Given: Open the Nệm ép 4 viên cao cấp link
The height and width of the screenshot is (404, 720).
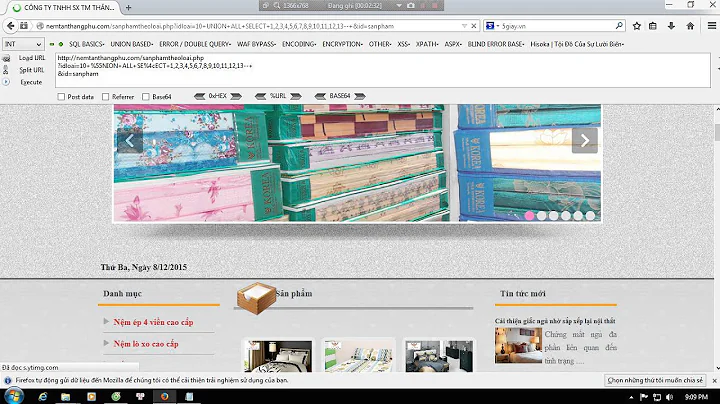Looking at the screenshot, I should tap(153, 322).
